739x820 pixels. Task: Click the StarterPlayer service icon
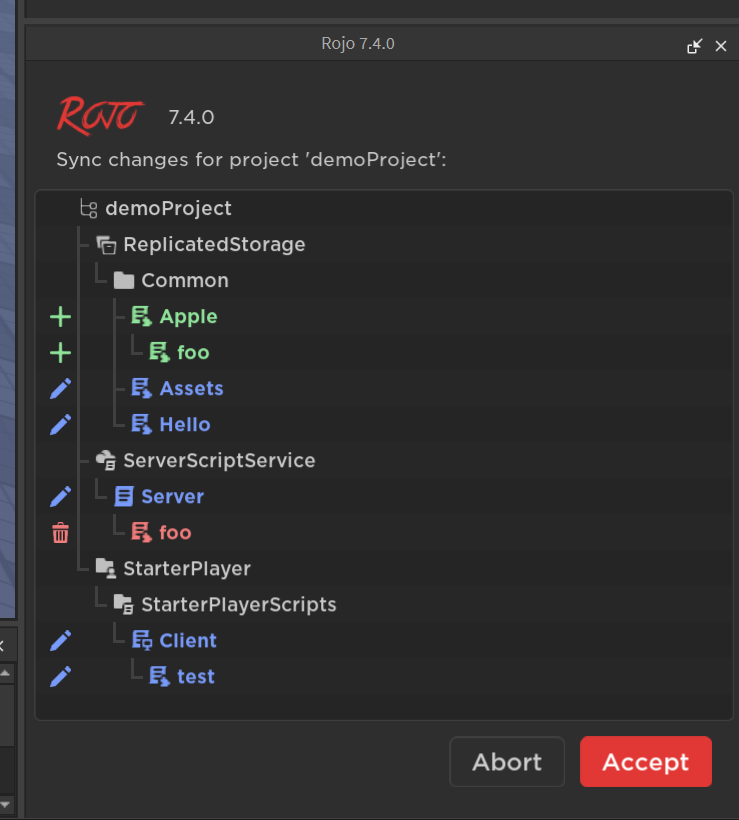[106, 569]
